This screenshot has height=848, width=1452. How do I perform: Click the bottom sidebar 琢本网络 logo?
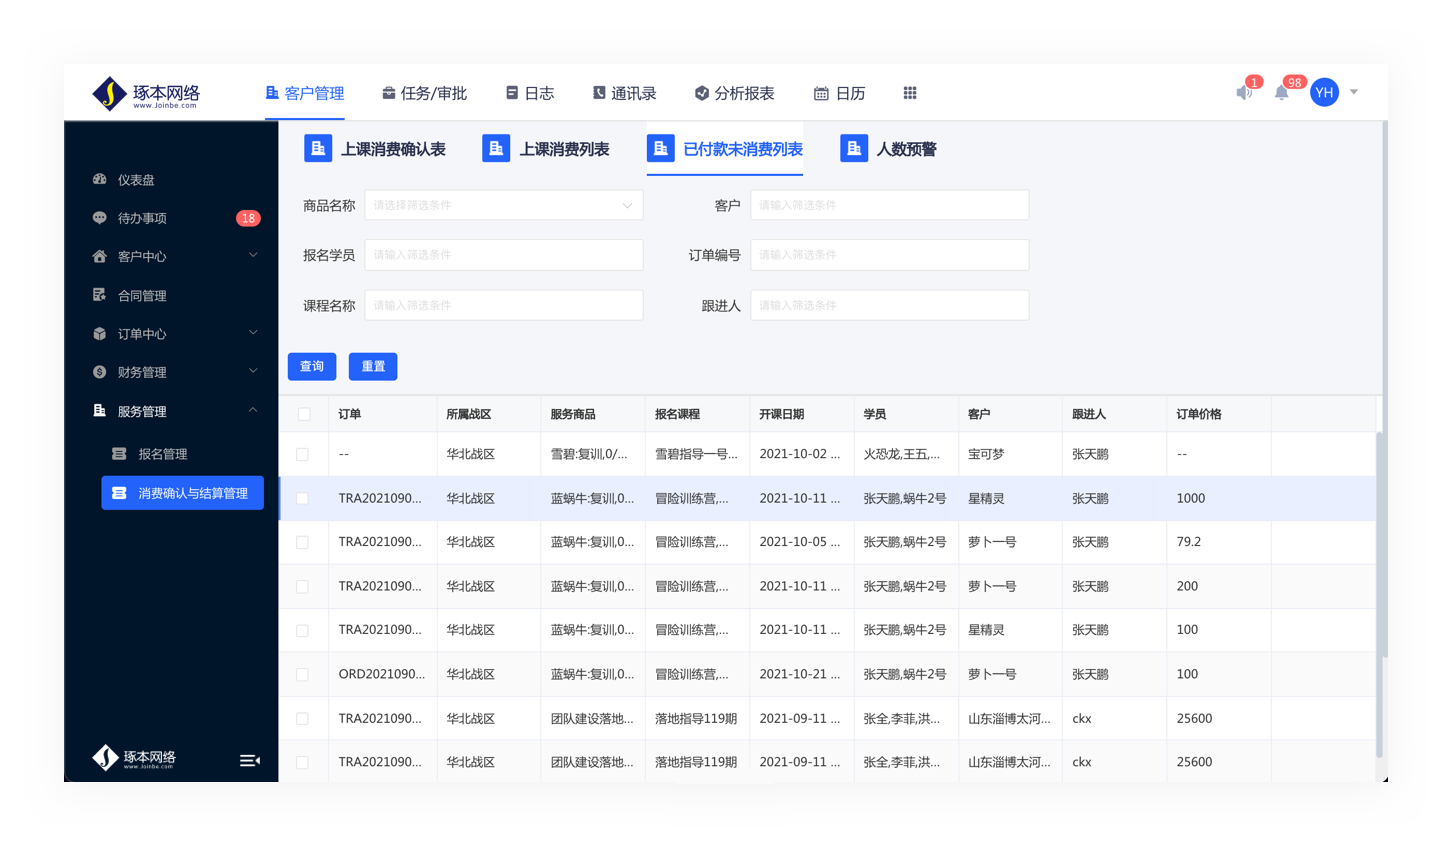(x=134, y=758)
